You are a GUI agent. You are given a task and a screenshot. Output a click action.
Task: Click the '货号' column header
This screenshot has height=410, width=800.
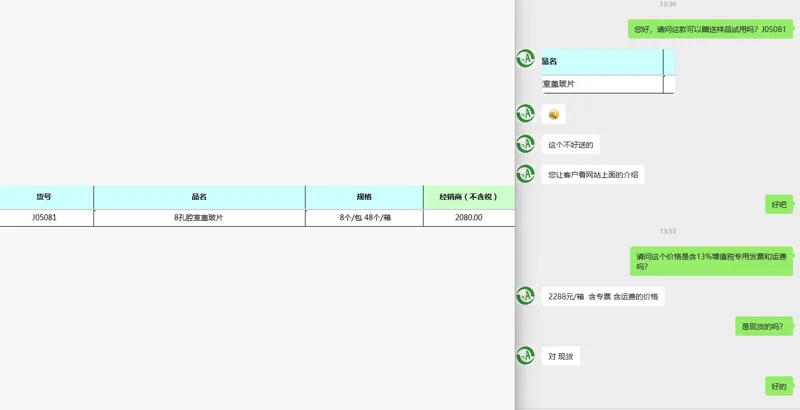pyautogui.click(x=44, y=197)
